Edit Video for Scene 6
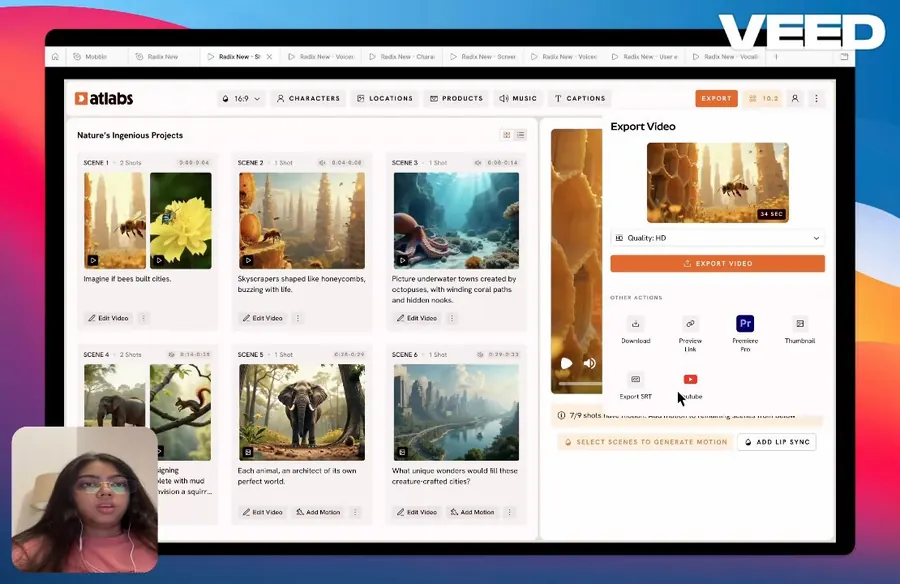 click(x=417, y=512)
